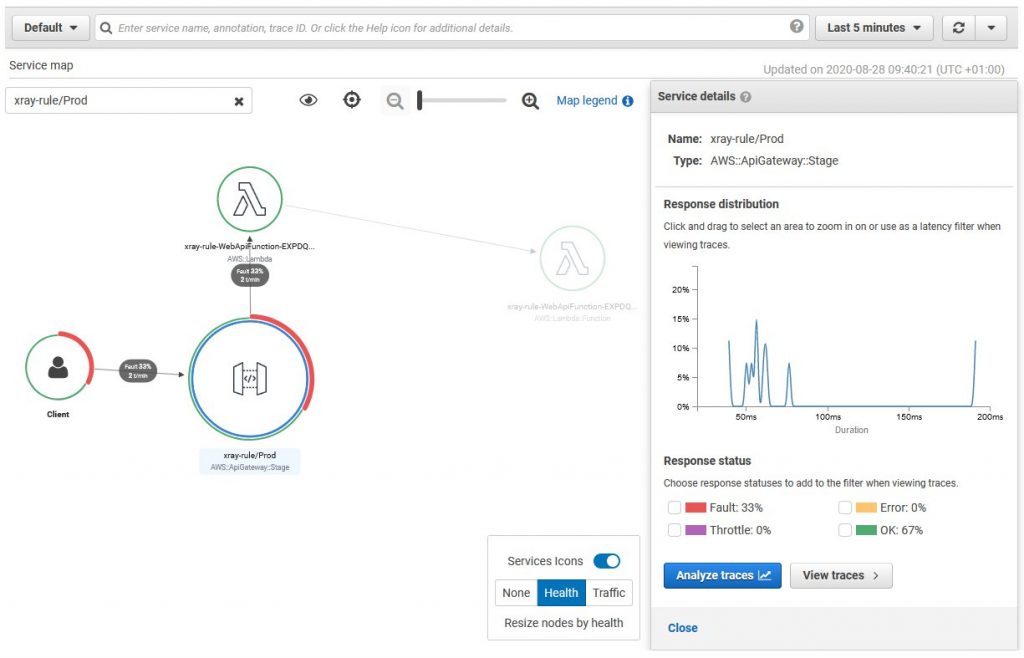Toggle the eye visibility icon

[x=308, y=100]
